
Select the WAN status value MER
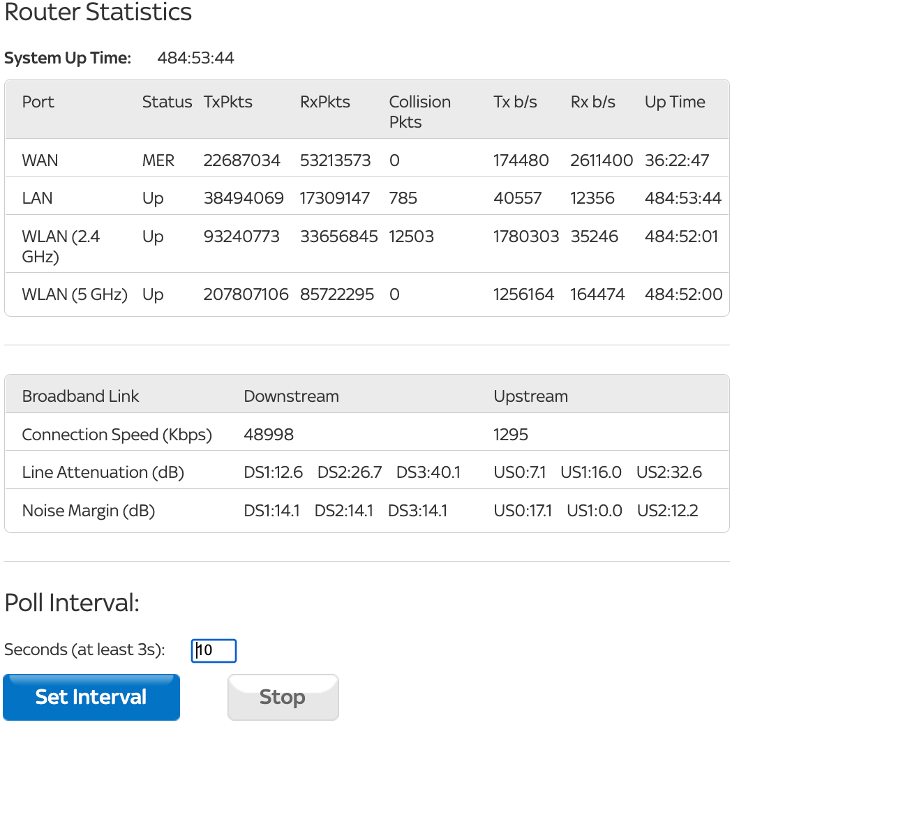point(158,160)
